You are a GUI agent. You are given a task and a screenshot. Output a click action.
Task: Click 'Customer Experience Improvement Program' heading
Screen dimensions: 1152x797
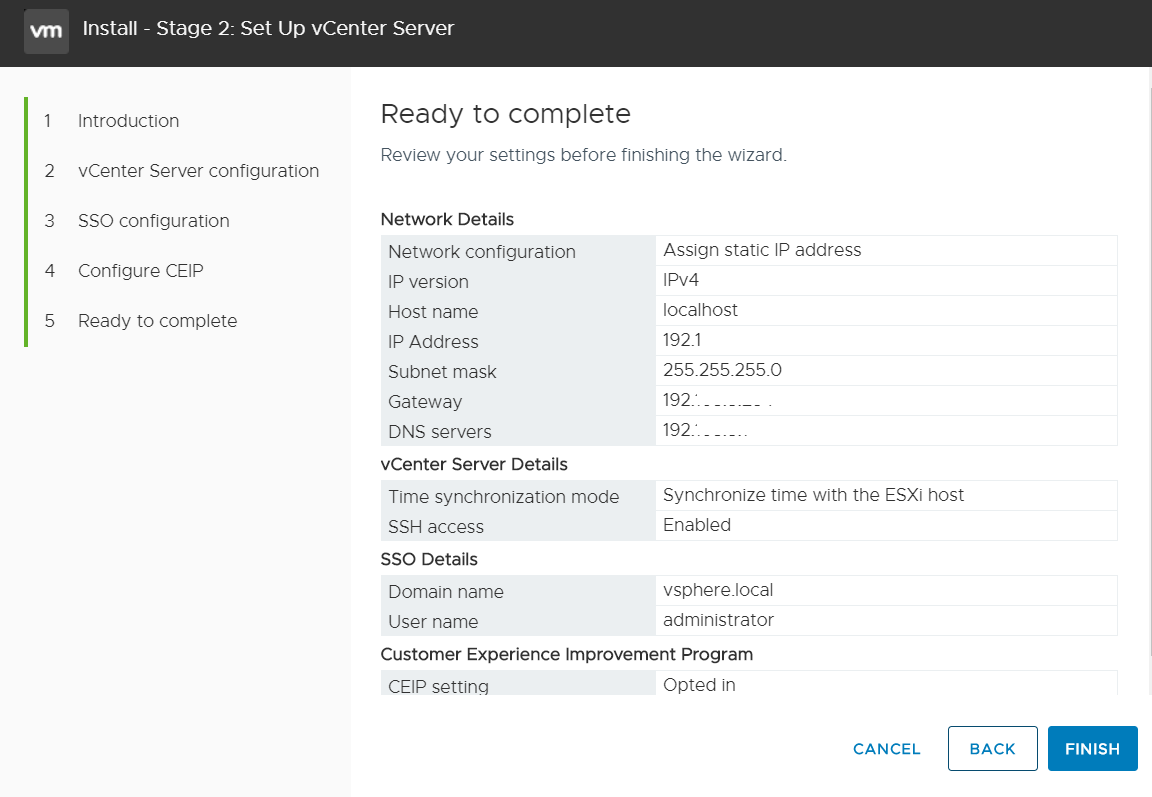[566, 654]
